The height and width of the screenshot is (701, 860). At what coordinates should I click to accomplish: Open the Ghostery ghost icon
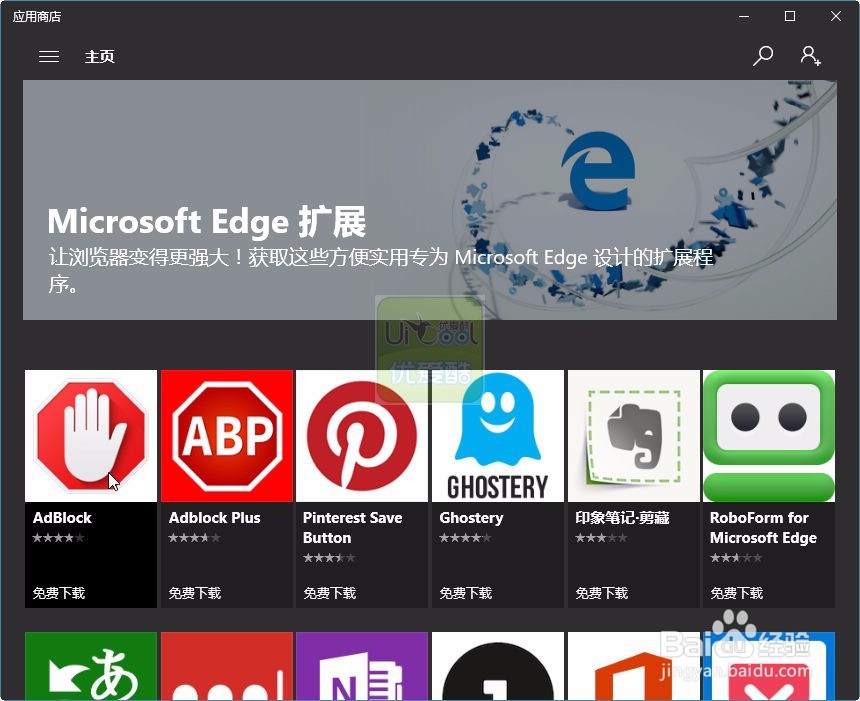click(498, 436)
